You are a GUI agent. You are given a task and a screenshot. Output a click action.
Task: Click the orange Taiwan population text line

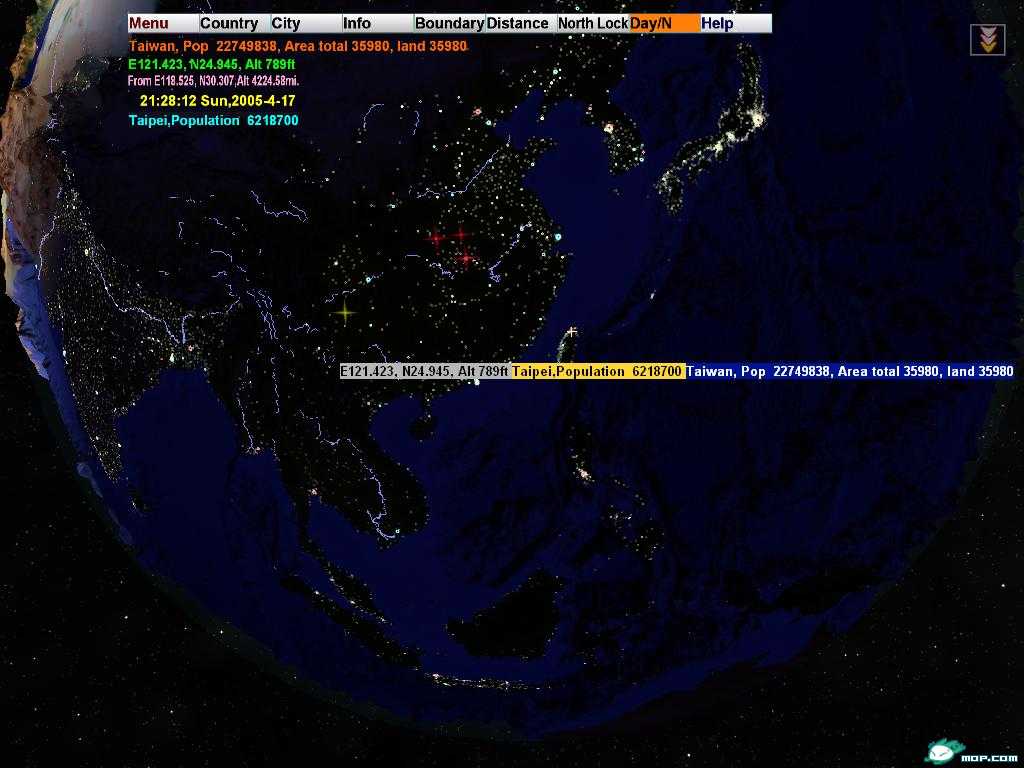tap(298, 46)
